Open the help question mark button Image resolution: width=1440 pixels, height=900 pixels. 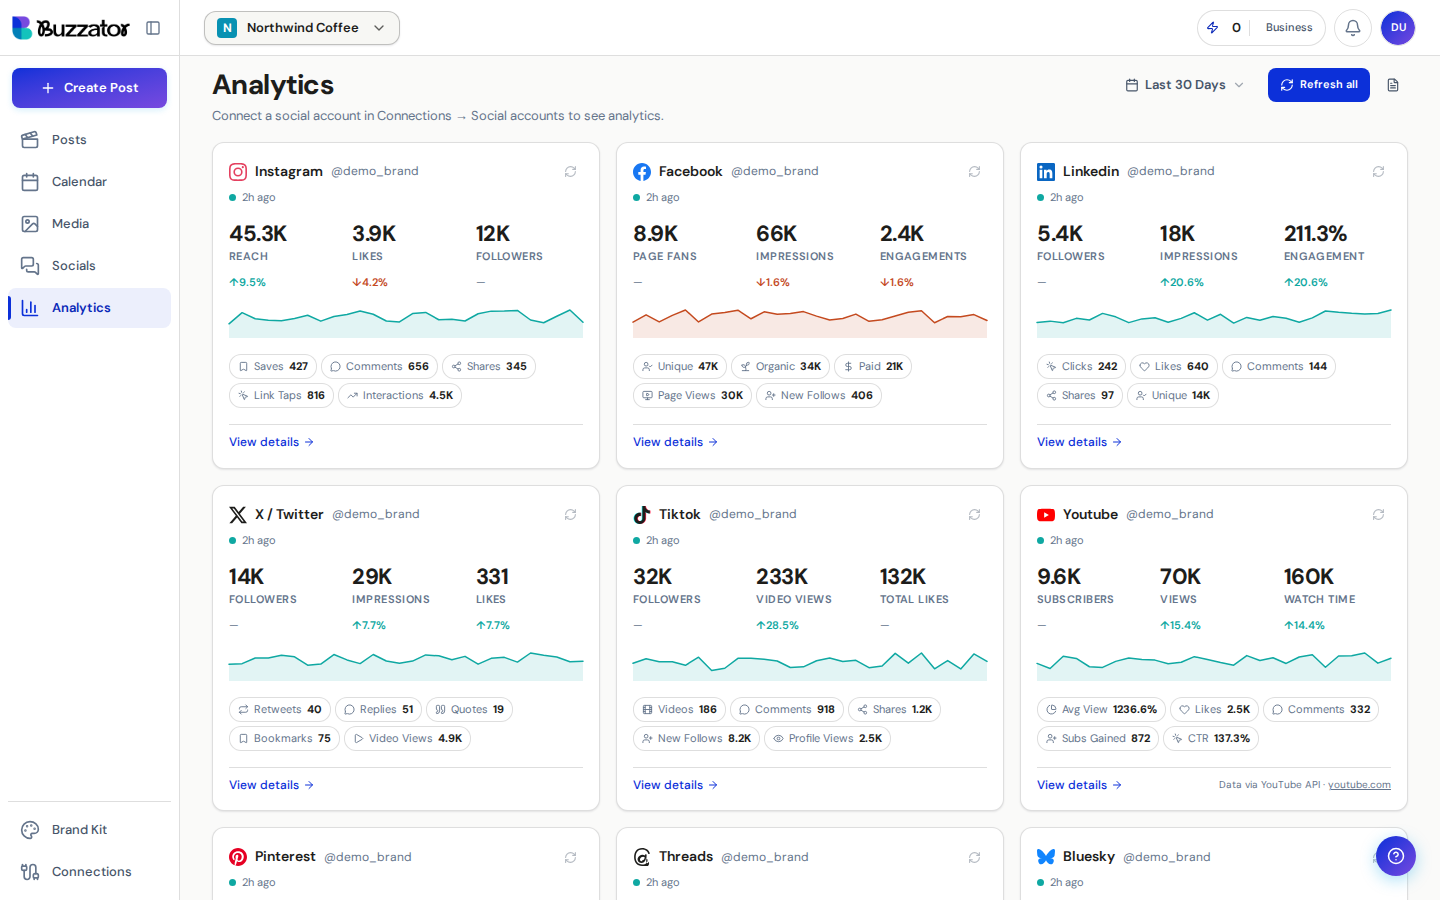point(1396,856)
